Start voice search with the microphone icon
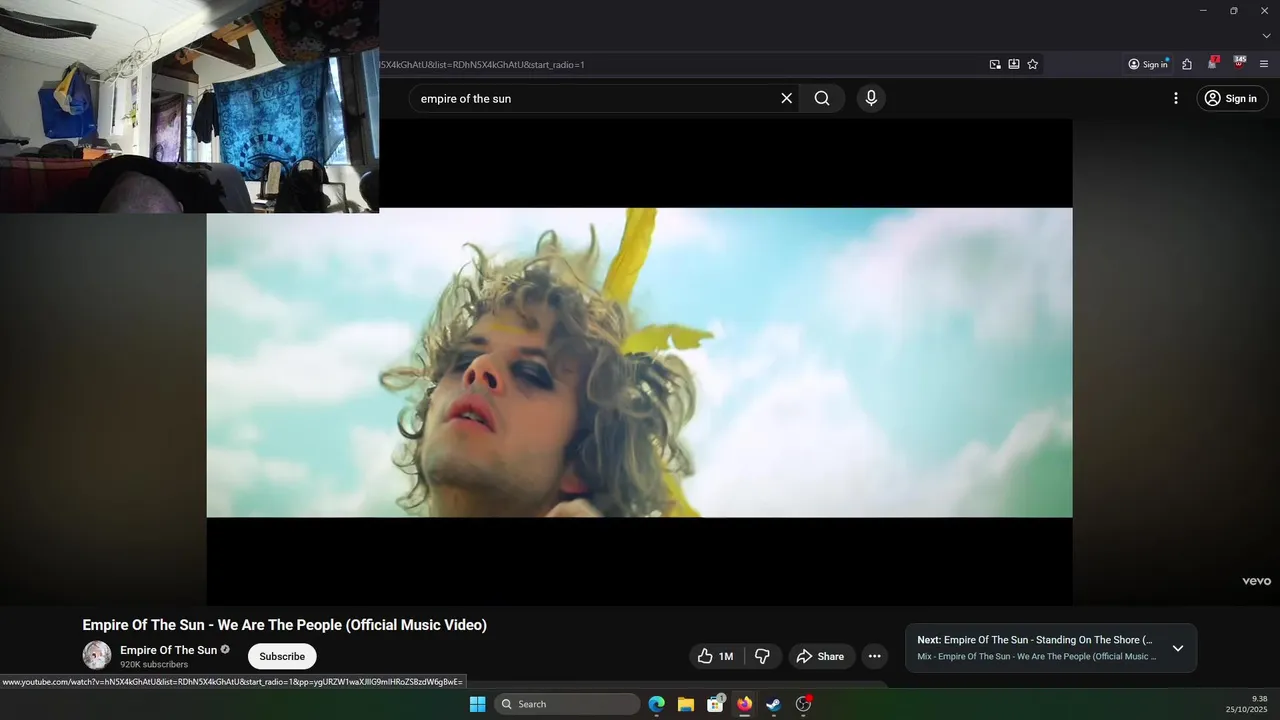1280x720 pixels. (x=871, y=98)
